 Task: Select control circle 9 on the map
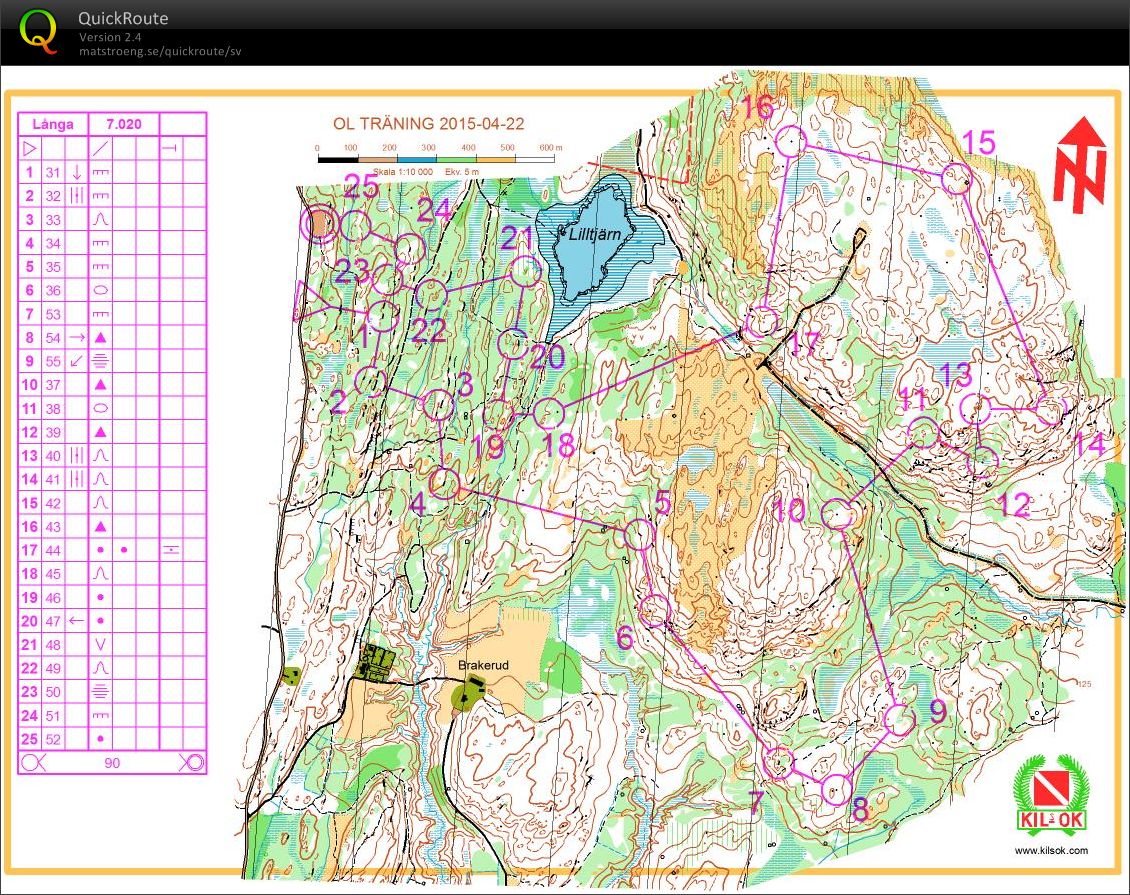[x=899, y=719]
